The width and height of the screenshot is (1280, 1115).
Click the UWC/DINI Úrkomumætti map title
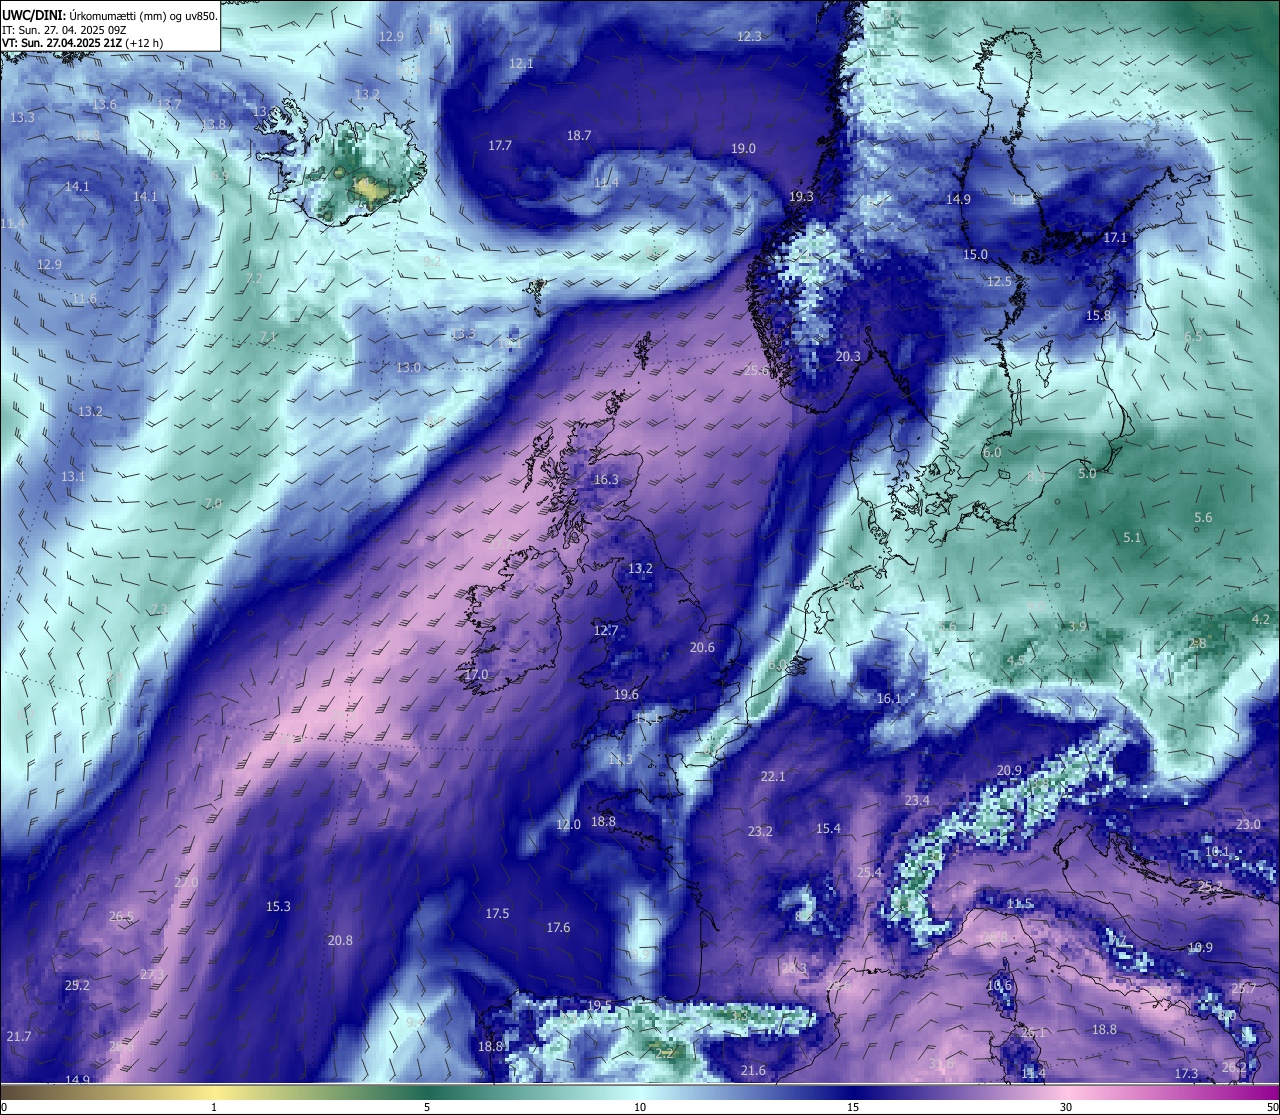click(x=110, y=16)
